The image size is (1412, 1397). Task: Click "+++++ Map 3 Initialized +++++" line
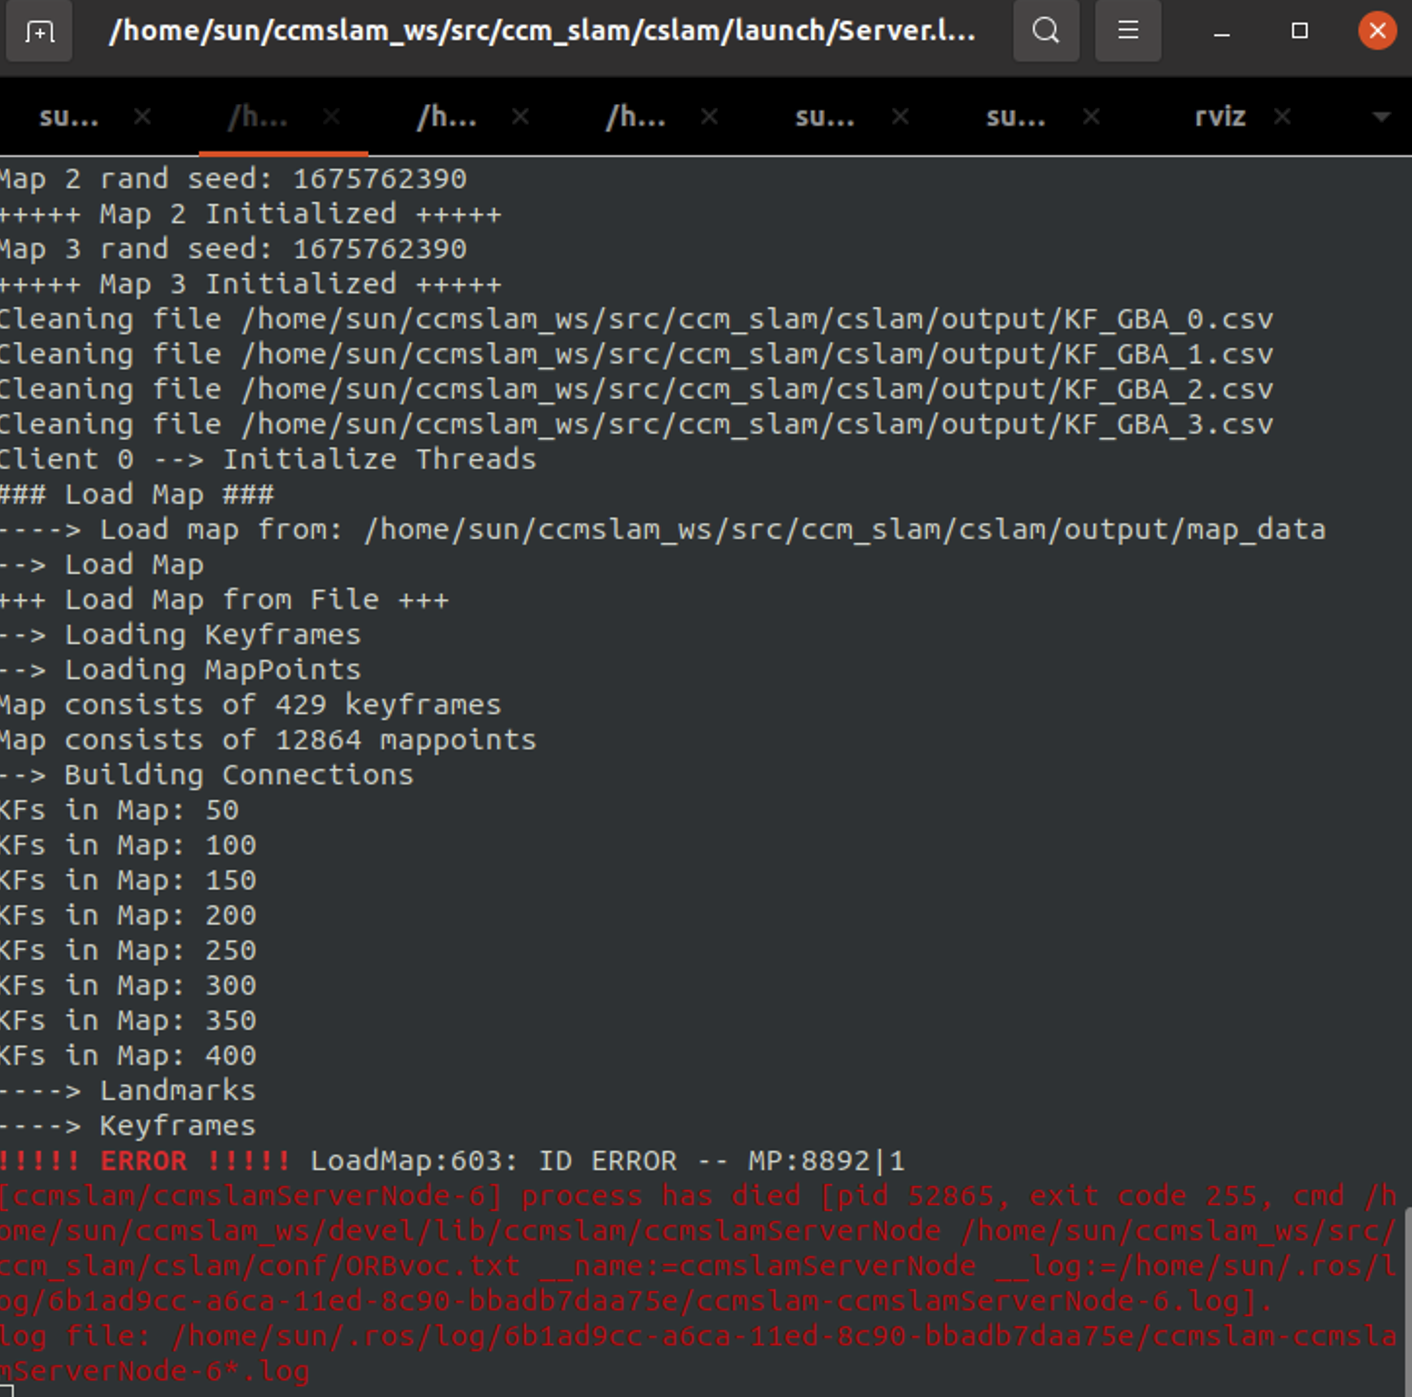pyautogui.click(x=250, y=284)
